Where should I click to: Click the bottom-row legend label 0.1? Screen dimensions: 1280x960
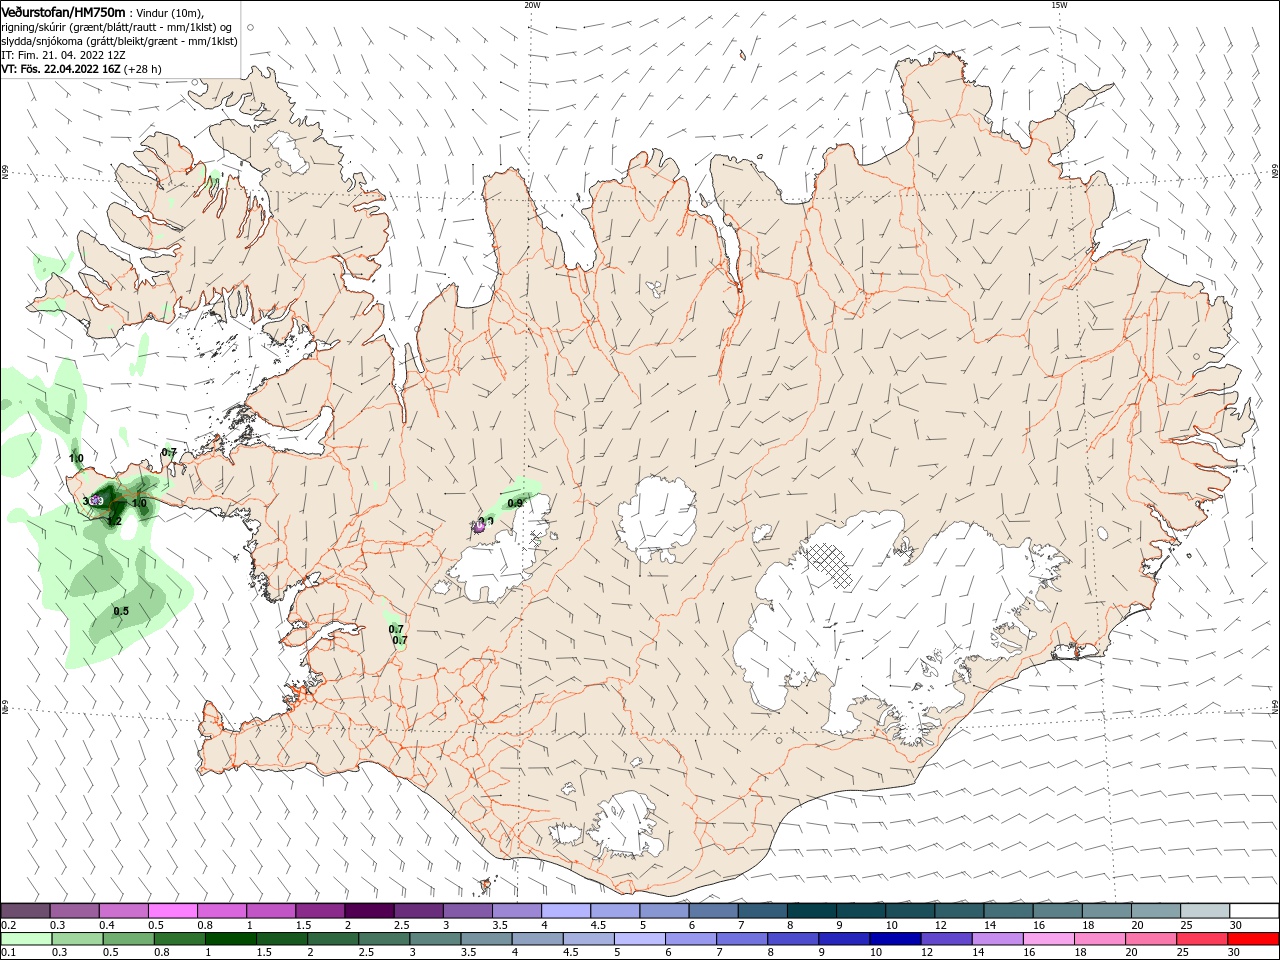coord(7,953)
